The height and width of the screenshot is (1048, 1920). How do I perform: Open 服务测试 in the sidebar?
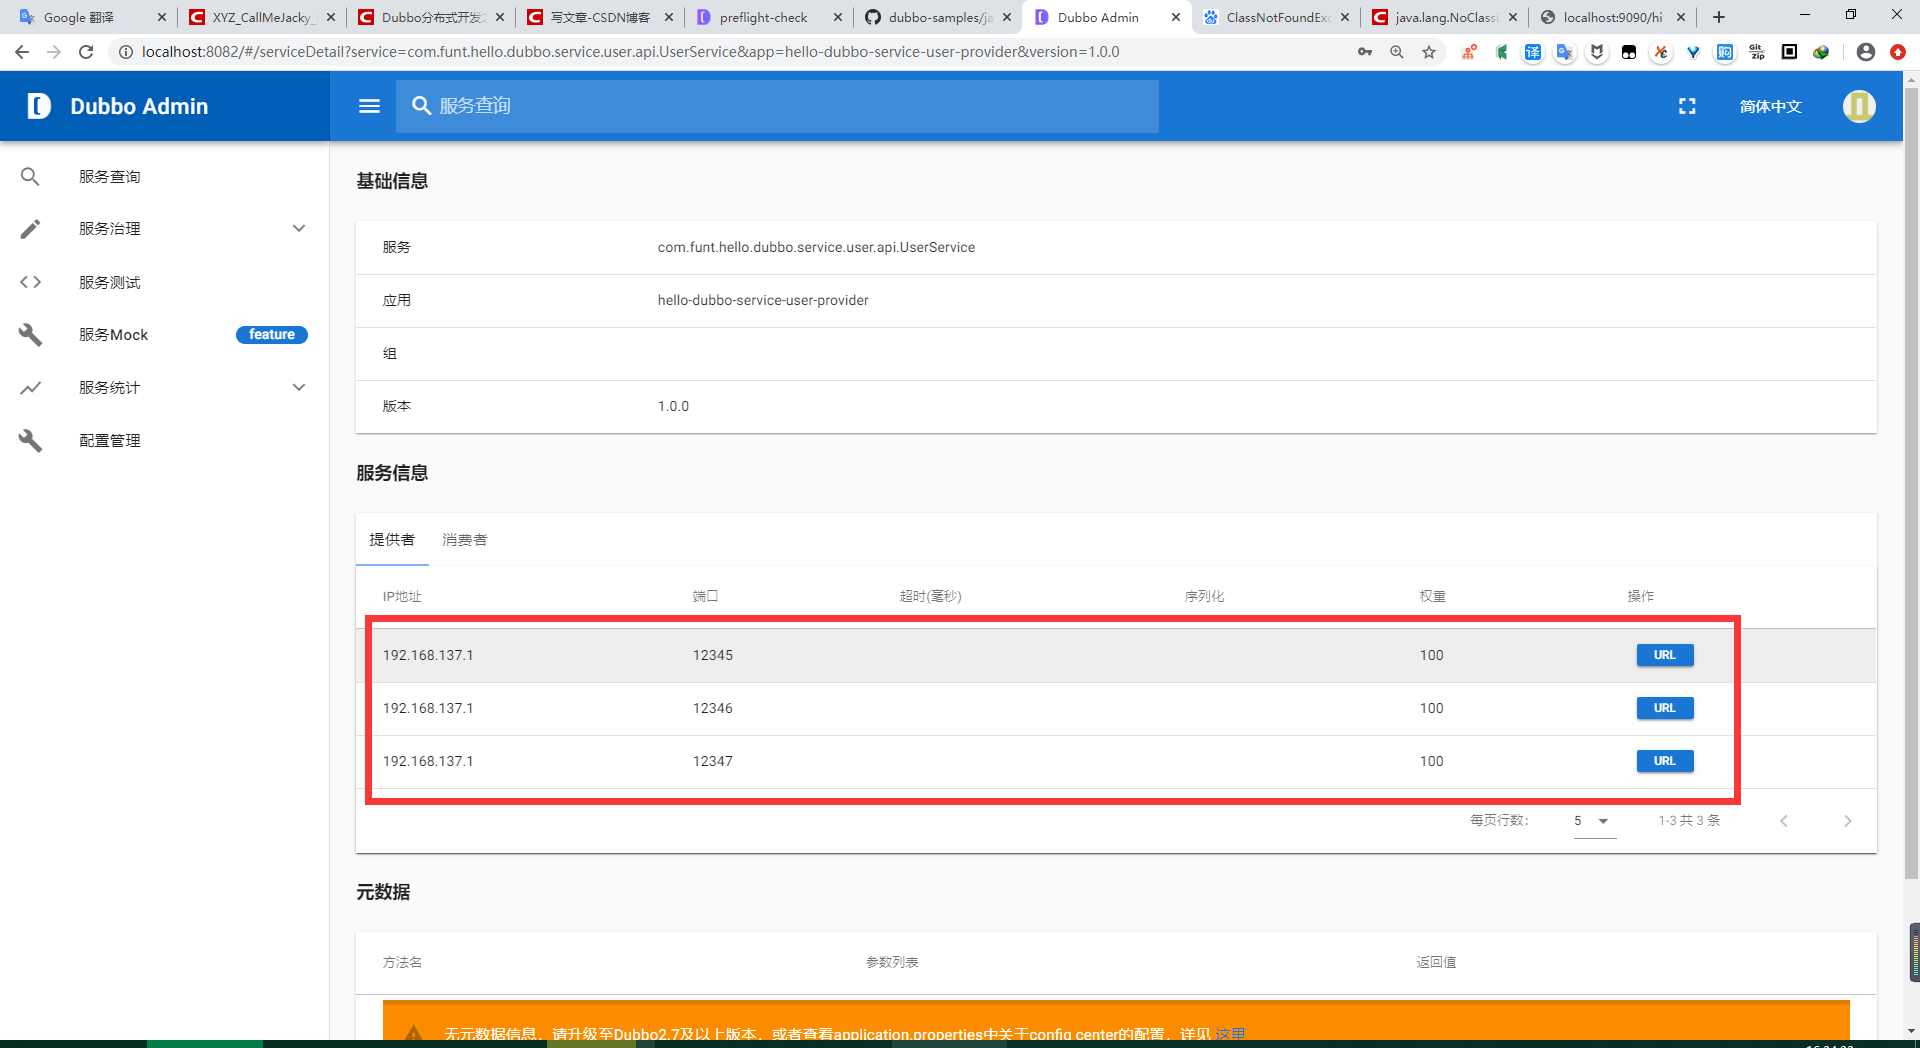pos(165,282)
